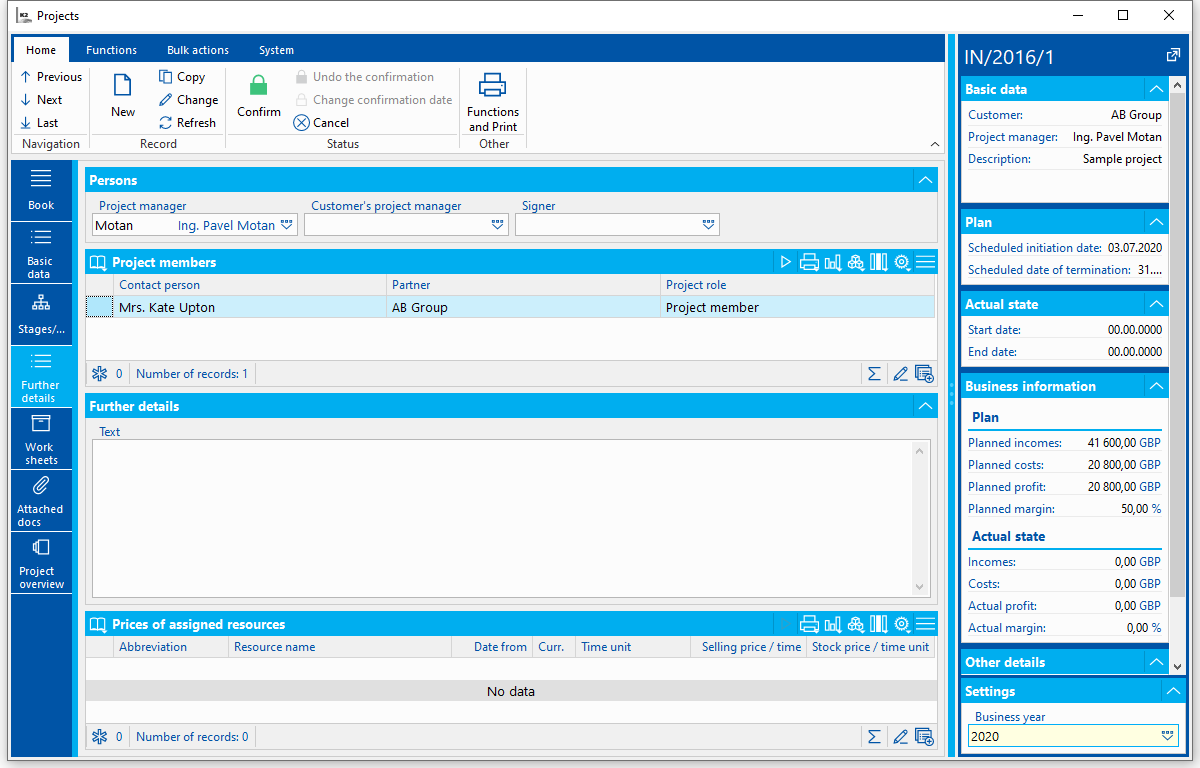1200x768 pixels.
Task: Open the Book sidebar view
Action: pos(41,190)
